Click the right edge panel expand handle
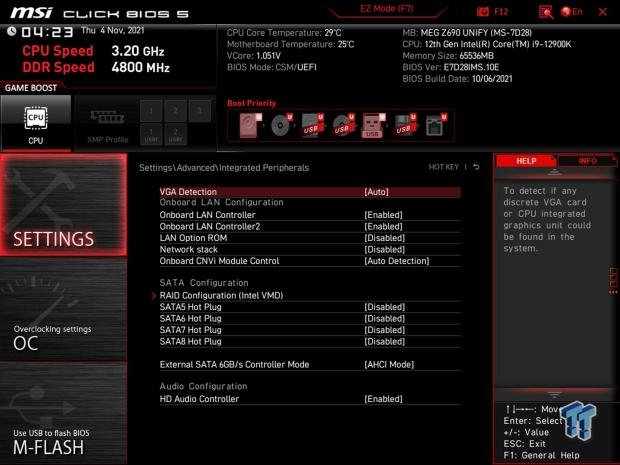The height and width of the screenshot is (465, 620). pos(613,281)
